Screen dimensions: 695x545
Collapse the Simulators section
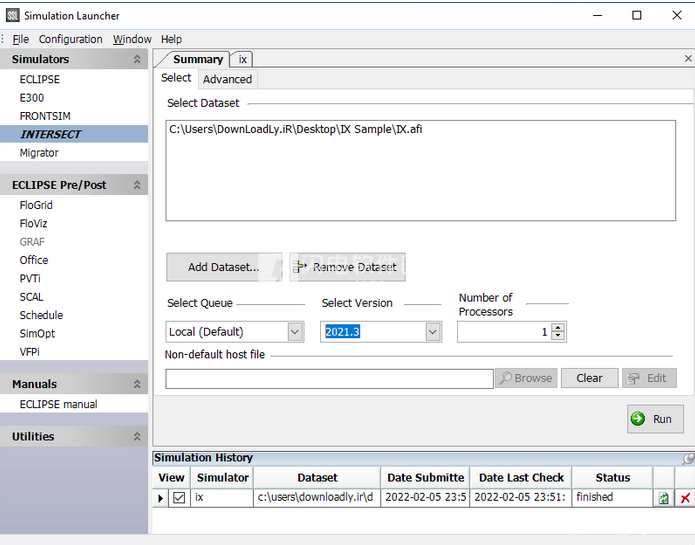click(137, 59)
